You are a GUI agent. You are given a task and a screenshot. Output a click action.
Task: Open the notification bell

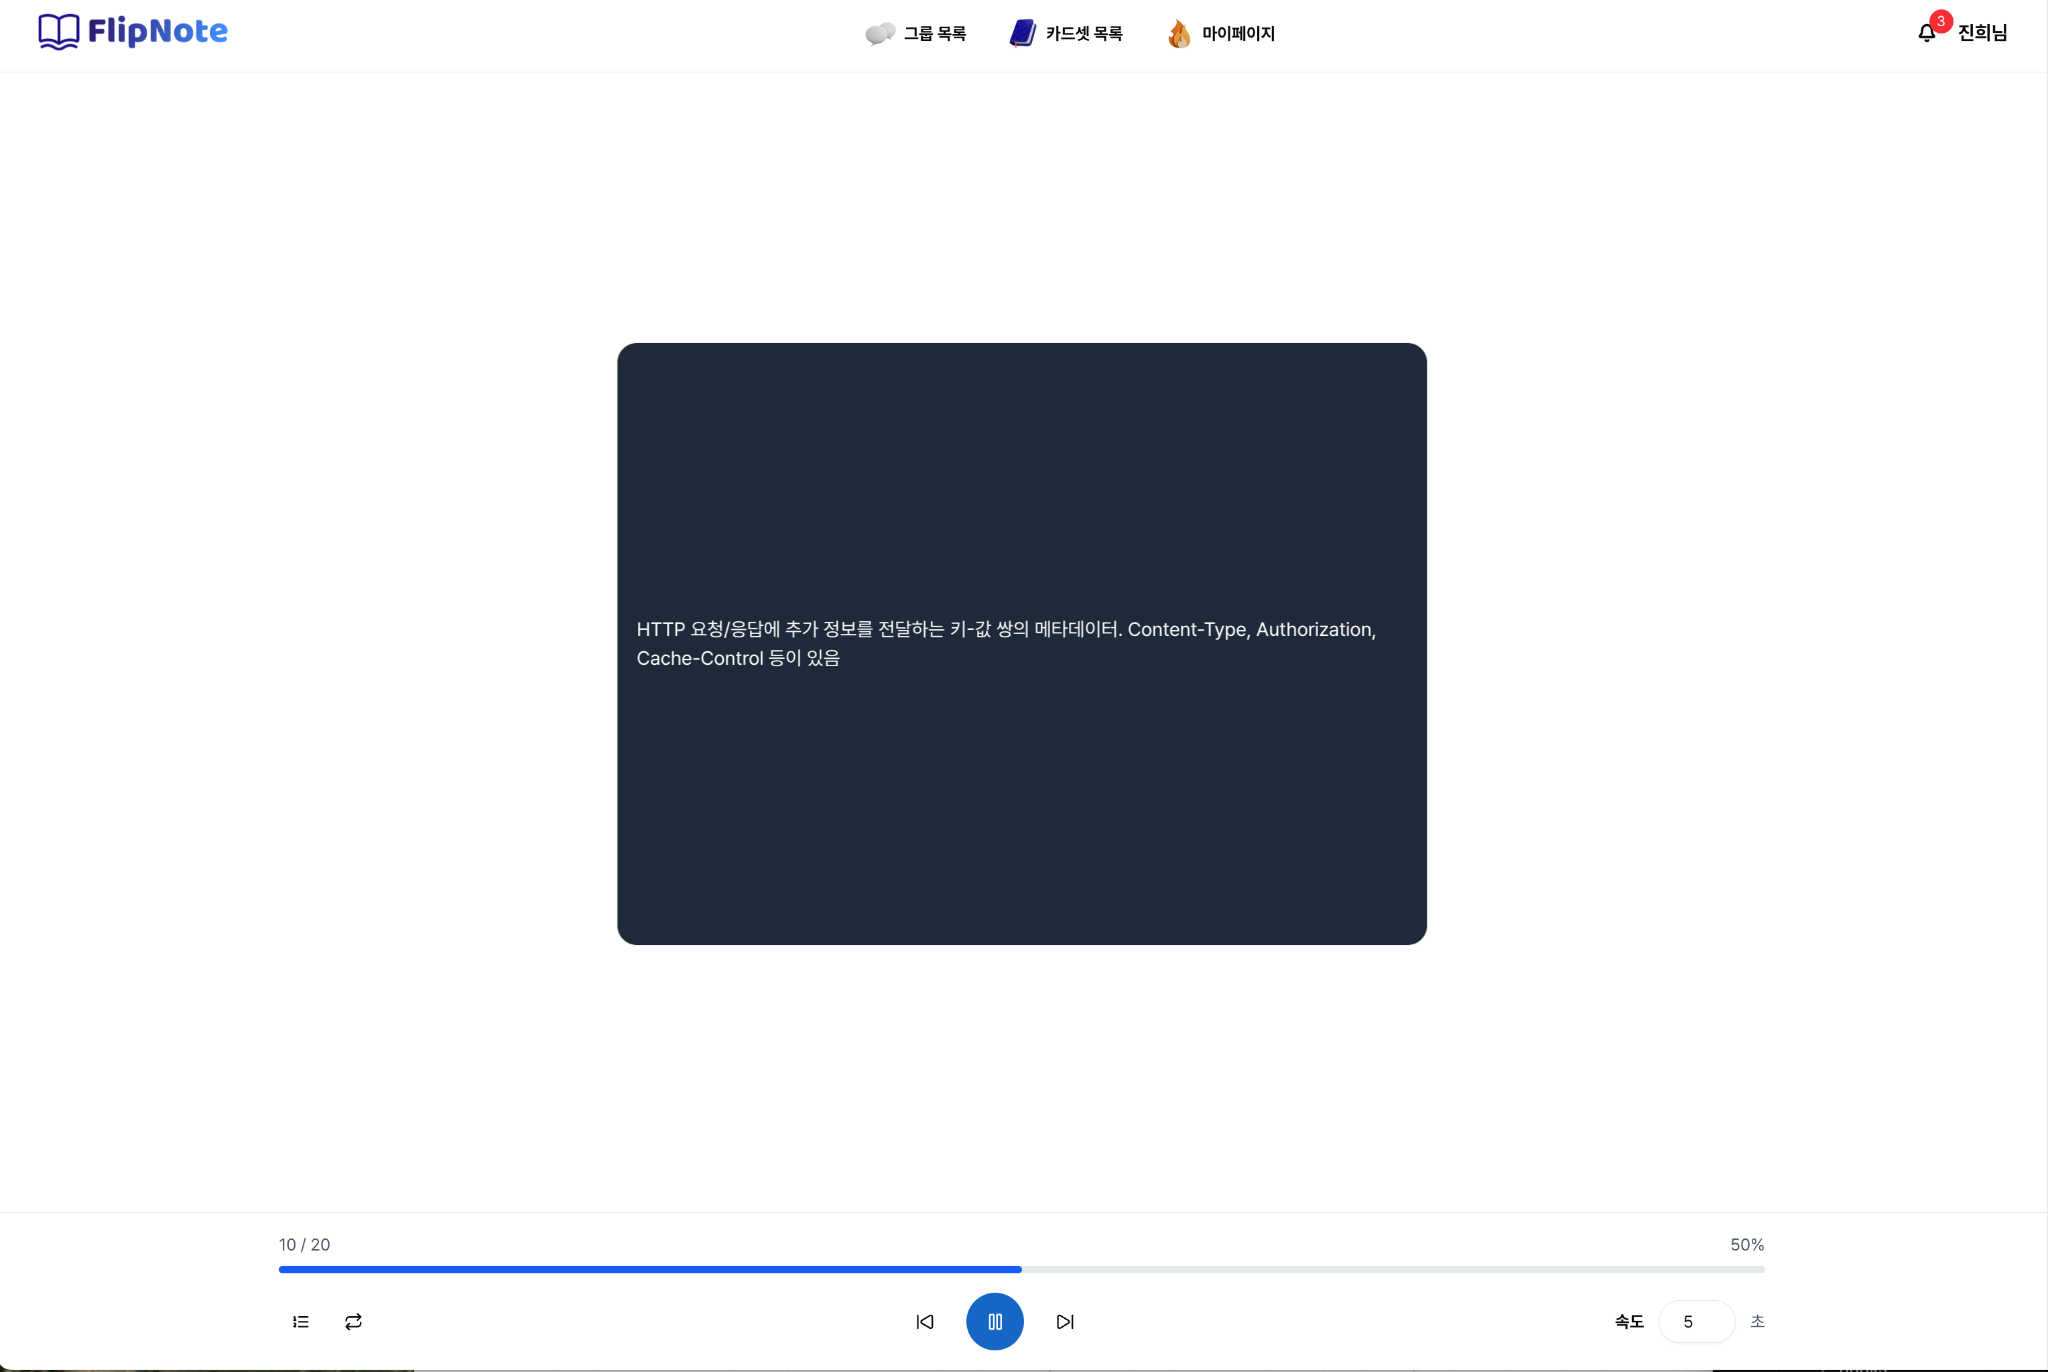pos(1926,33)
